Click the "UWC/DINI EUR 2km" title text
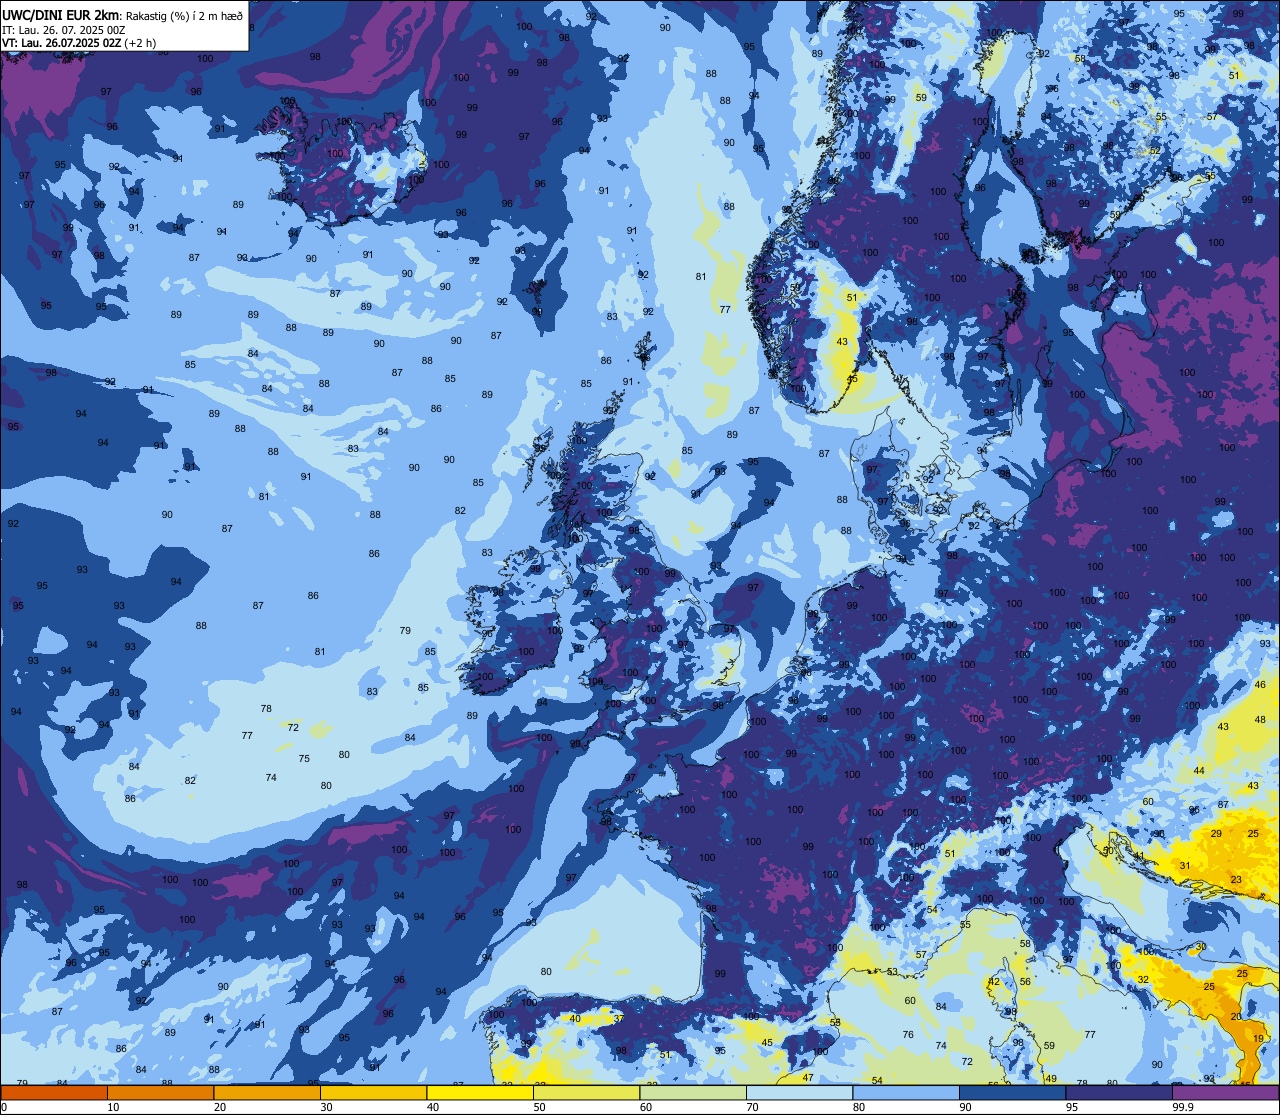 [60, 15]
